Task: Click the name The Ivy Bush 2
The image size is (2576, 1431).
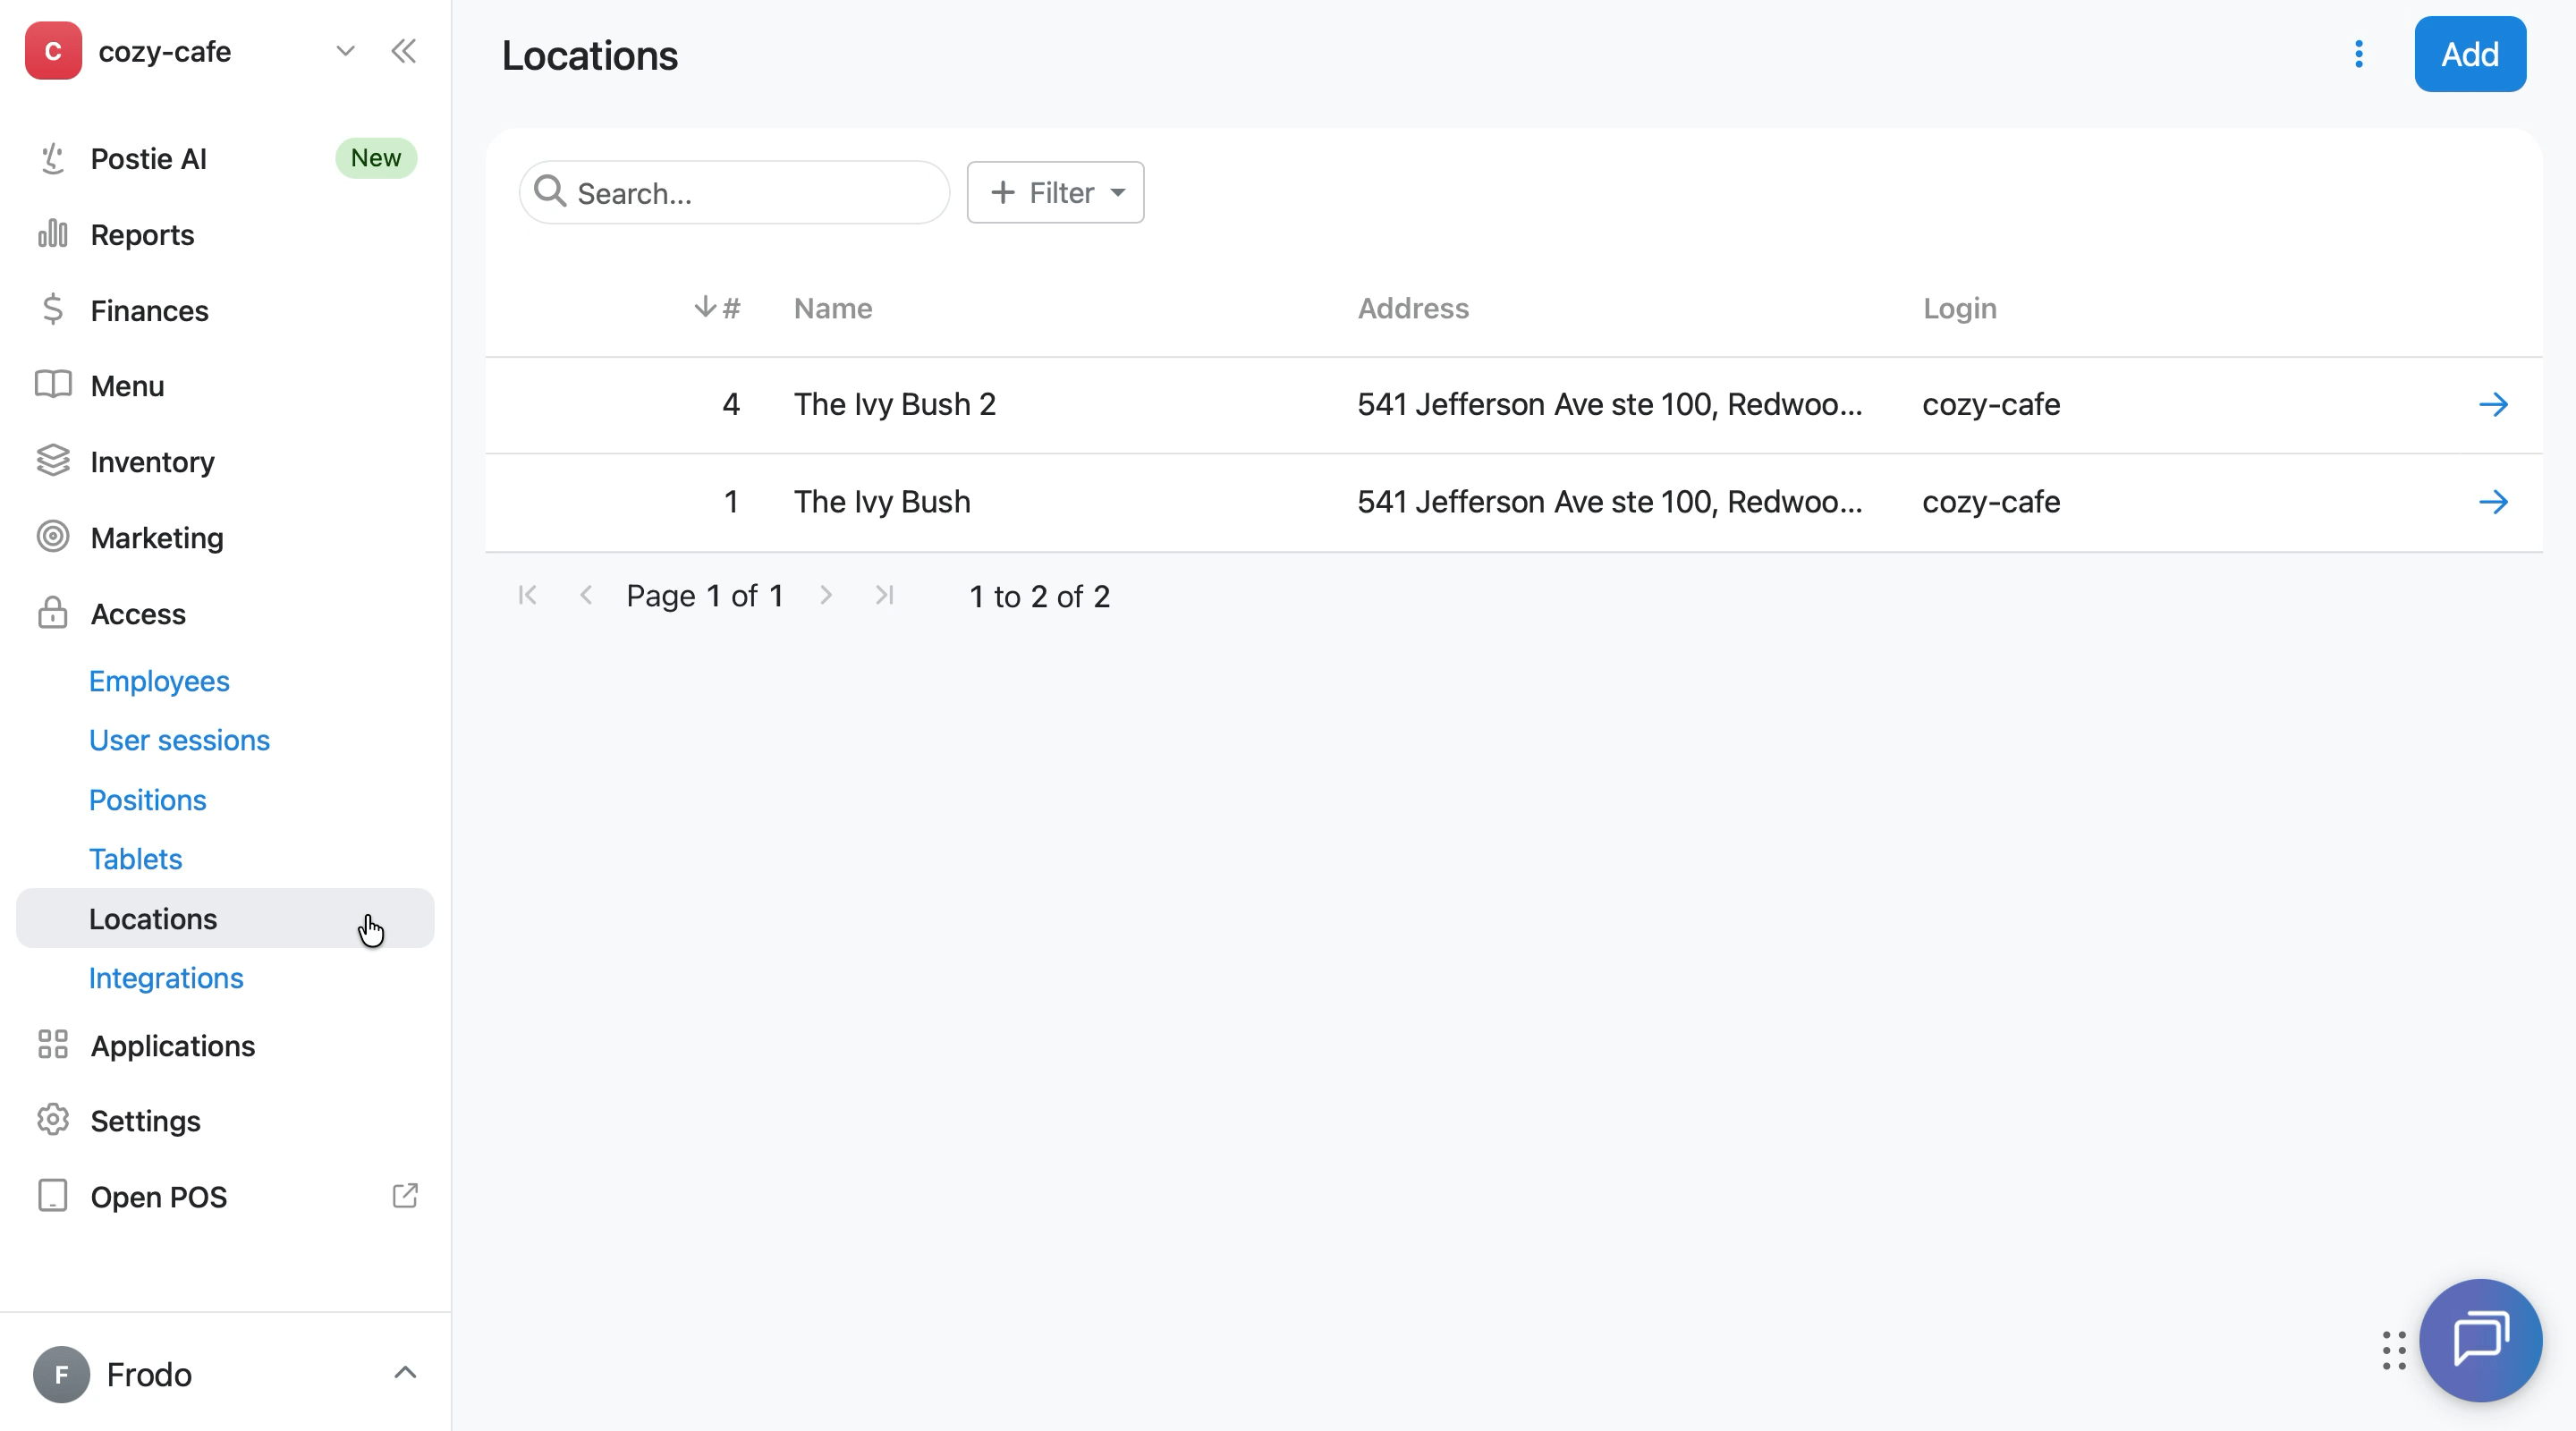Action: pos(895,405)
